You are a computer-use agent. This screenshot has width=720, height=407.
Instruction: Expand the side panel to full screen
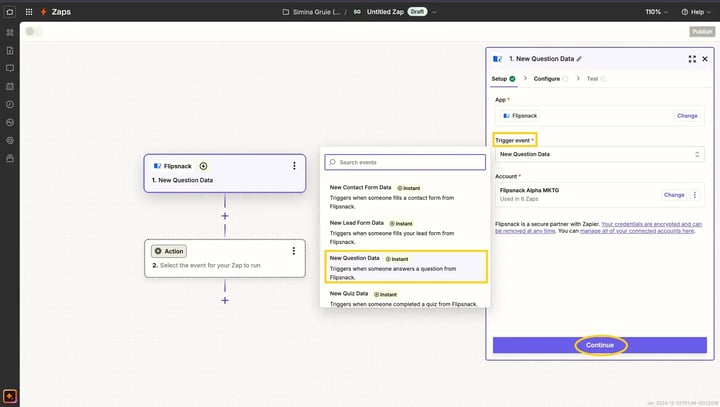(x=692, y=59)
